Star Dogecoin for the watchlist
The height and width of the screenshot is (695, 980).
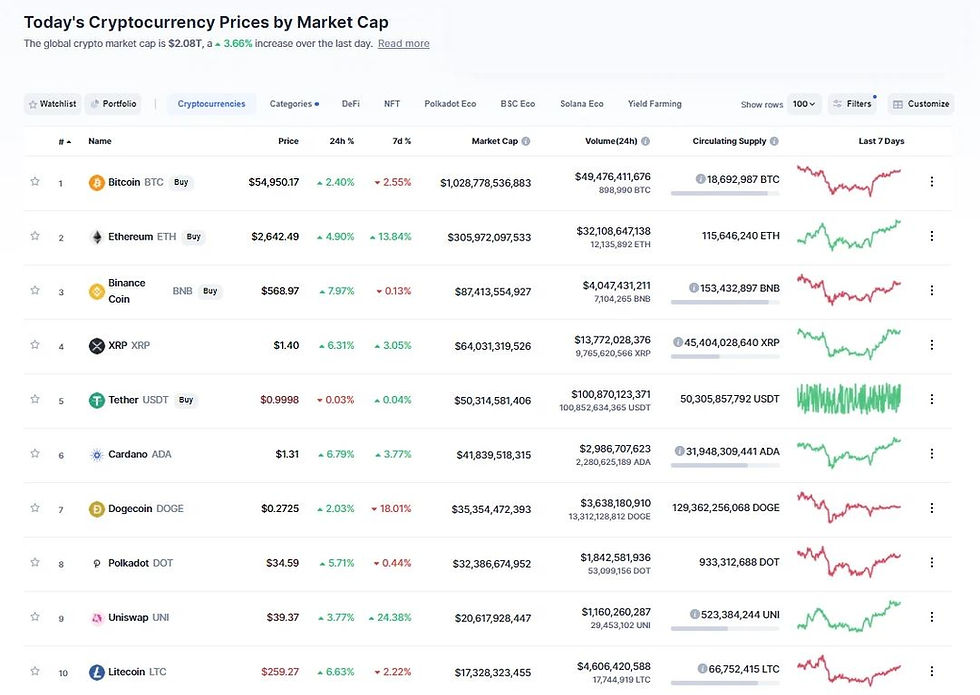pyautogui.click(x=35, y=508)
